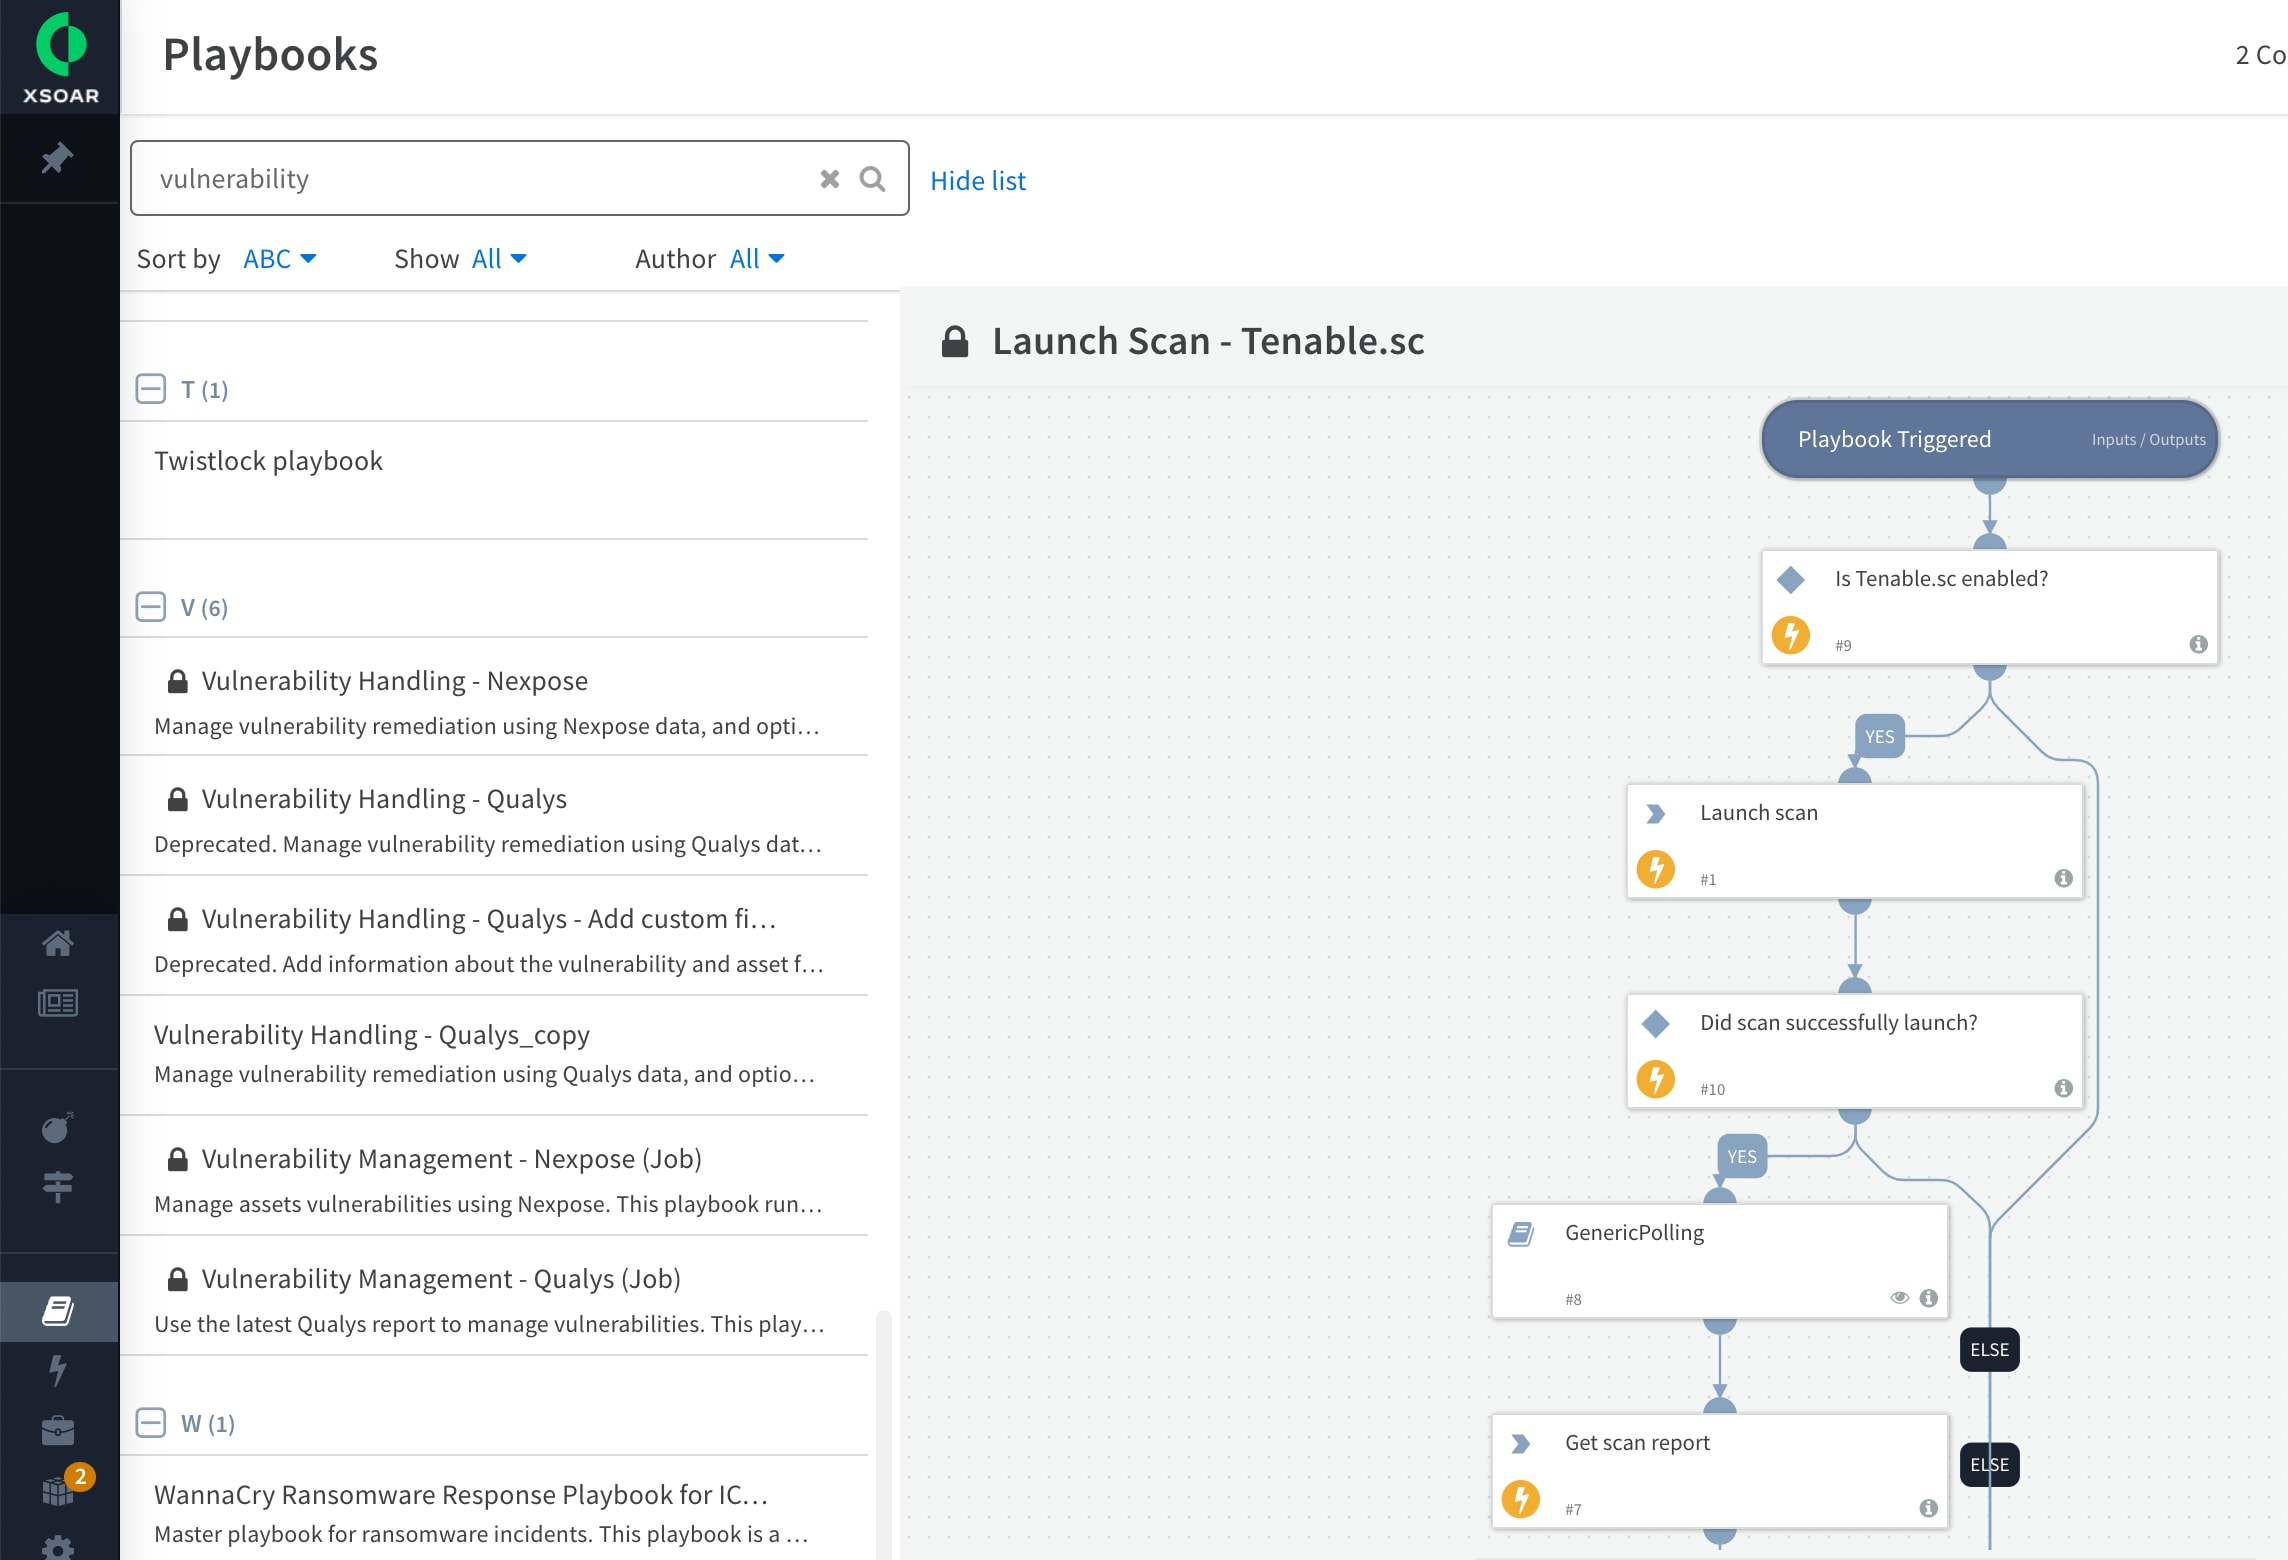Select the Launch scan task title
Image resolution: width=2288 pixels, height=1560 pixels.
click(1759, 813)
